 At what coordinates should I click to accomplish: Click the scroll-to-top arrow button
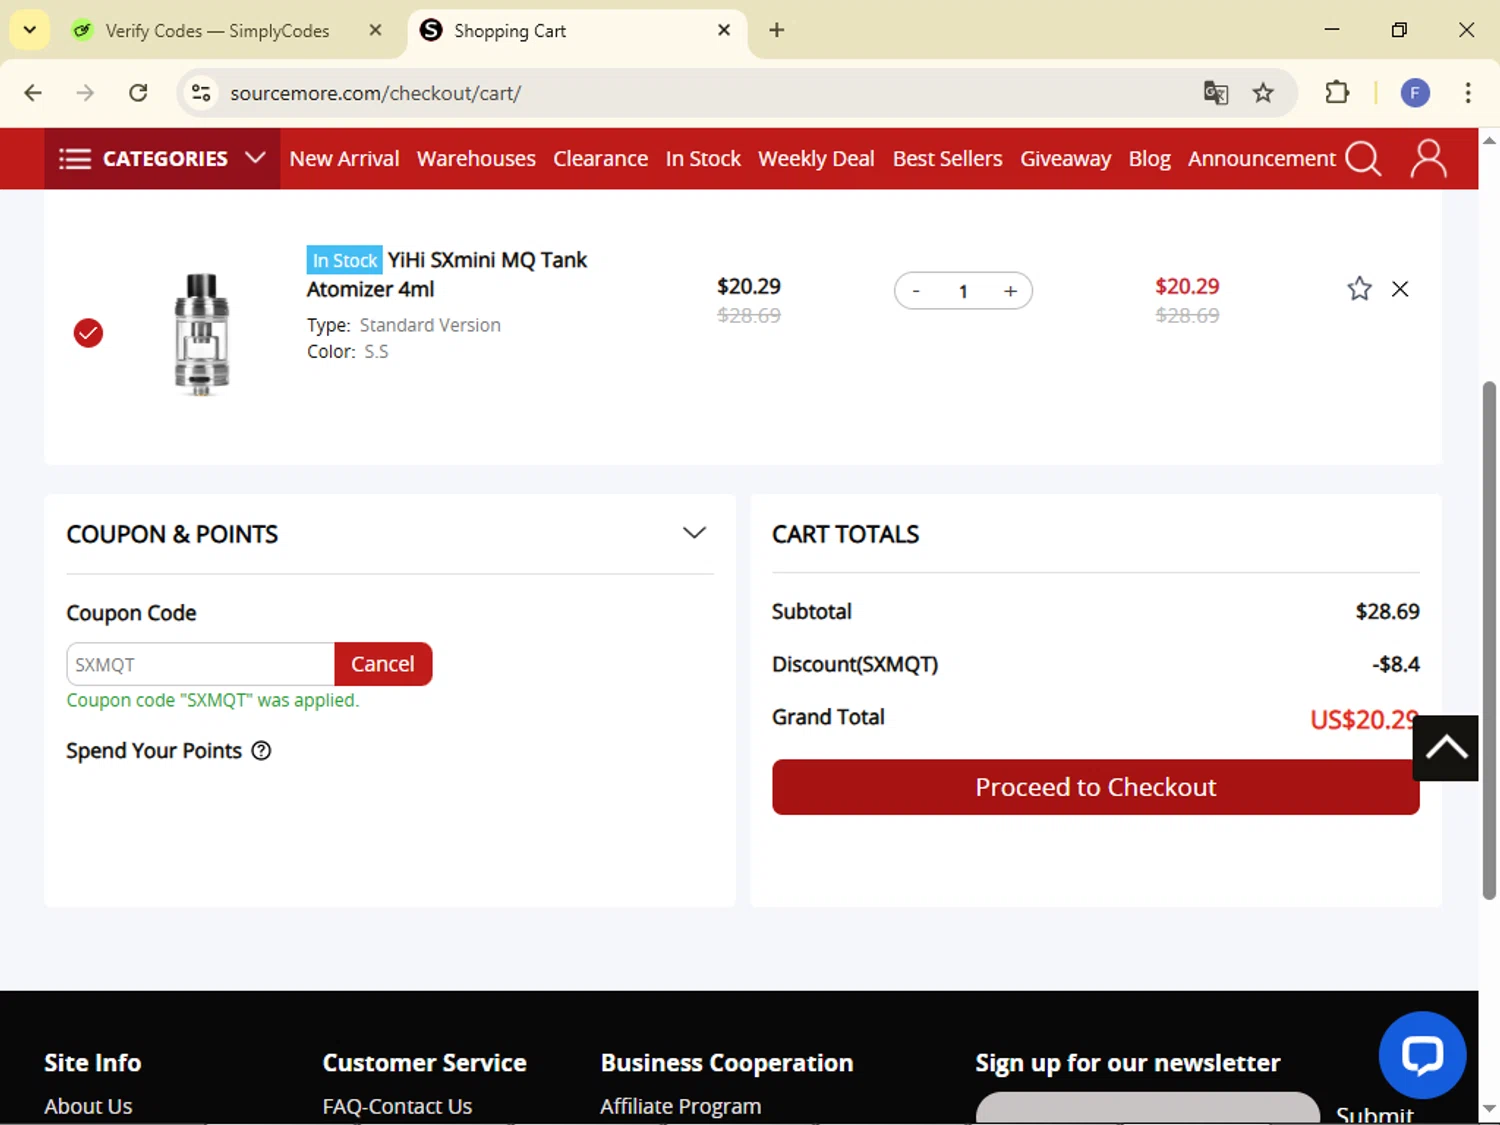tap(1445, 748)
